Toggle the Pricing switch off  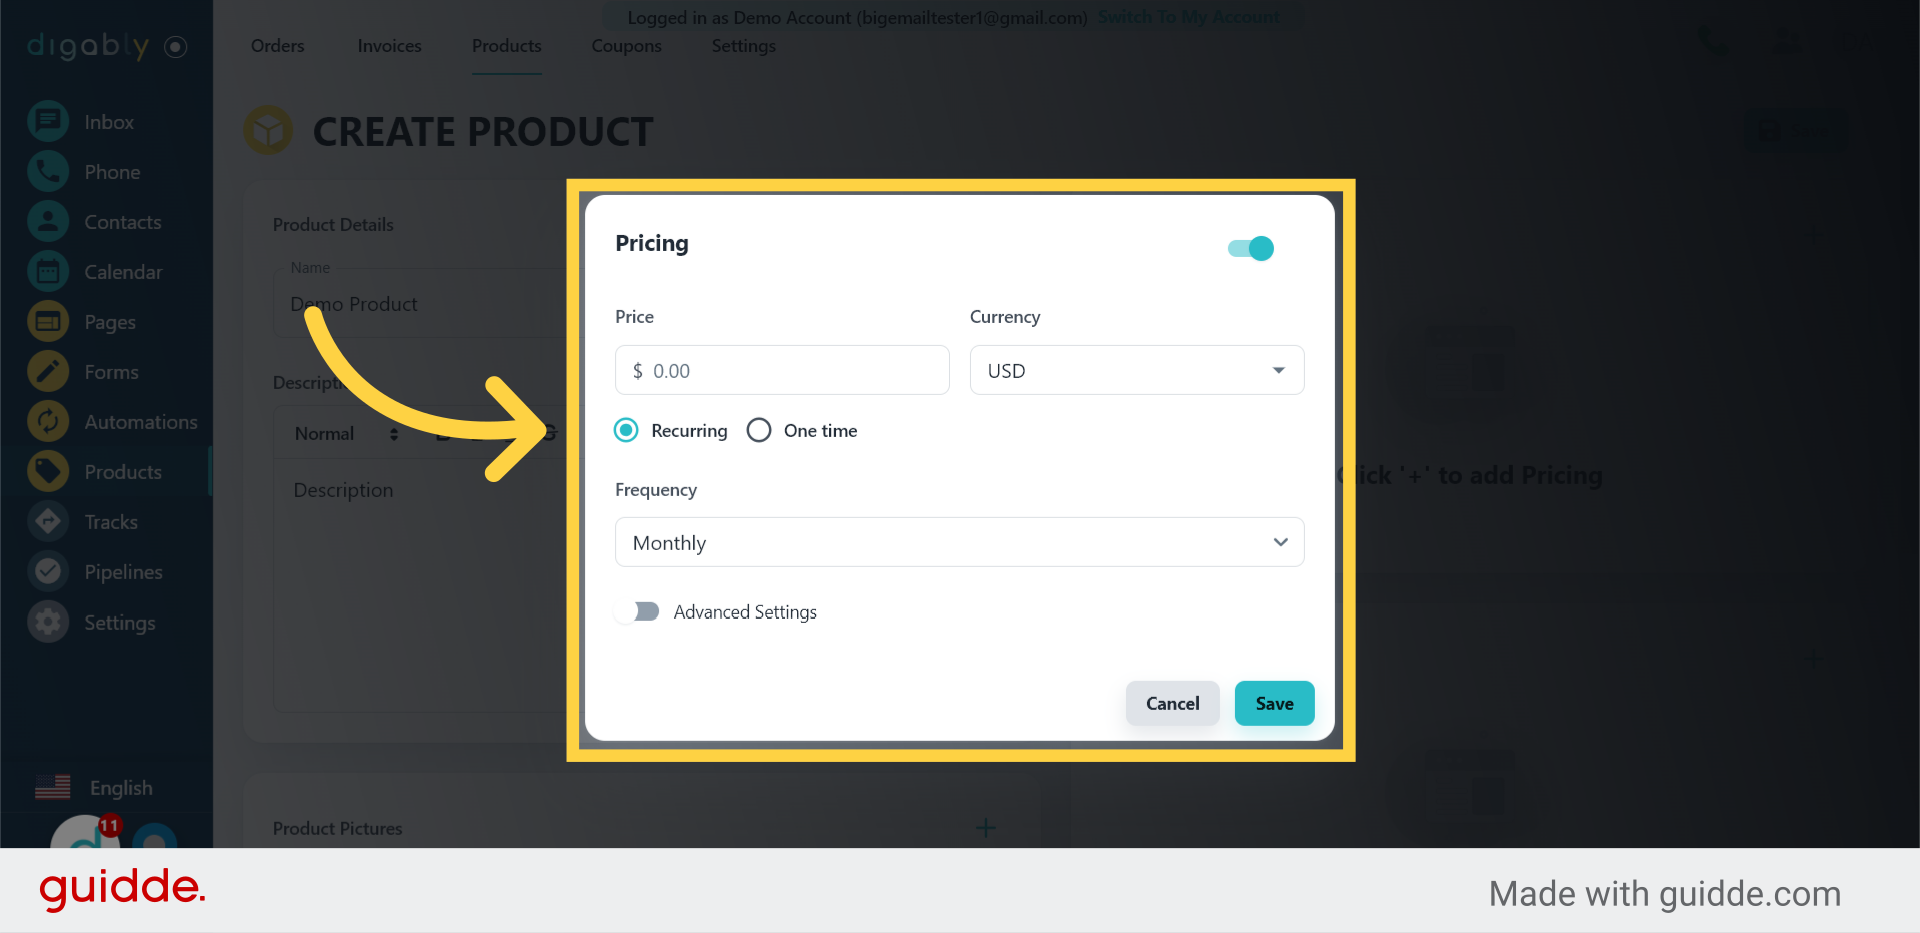[x=1251, y=248]
